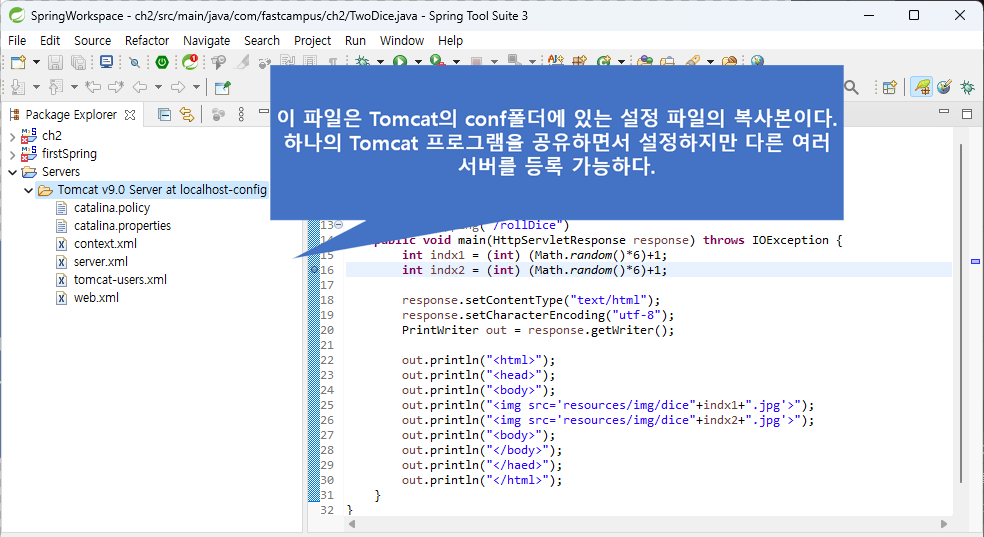
Task: Open the console monitor toolbar icon
Action: 107,62
